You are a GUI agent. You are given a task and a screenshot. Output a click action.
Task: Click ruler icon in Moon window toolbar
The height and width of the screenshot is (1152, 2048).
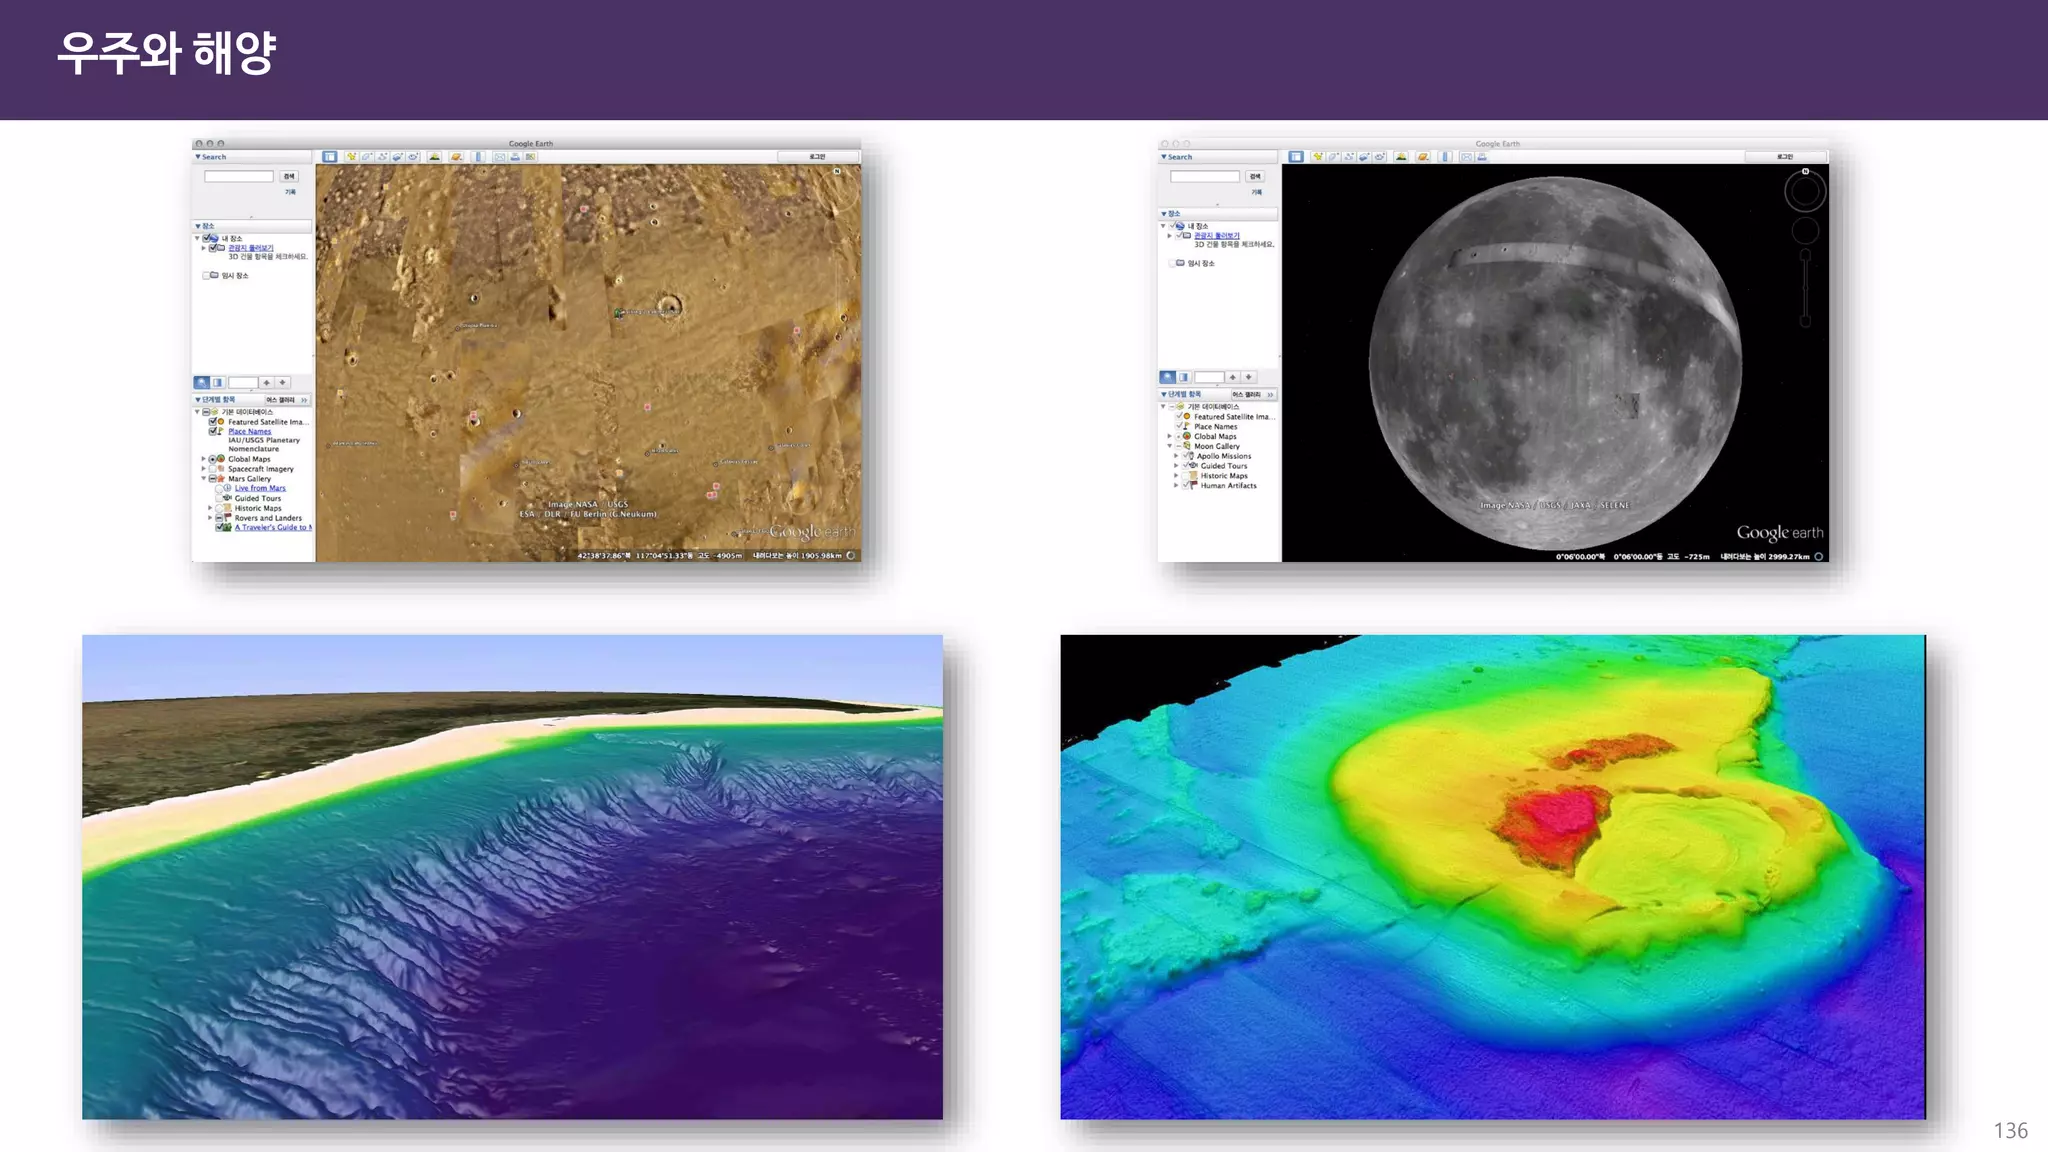pos(1445,157)
